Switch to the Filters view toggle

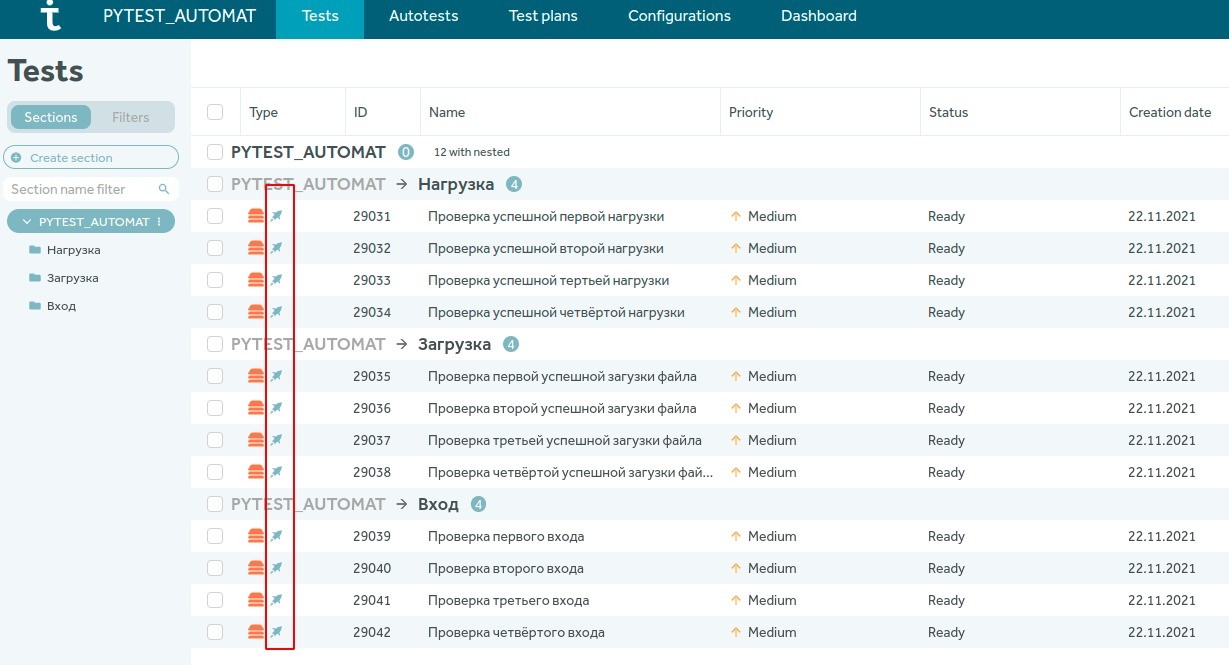click(131, 117)
